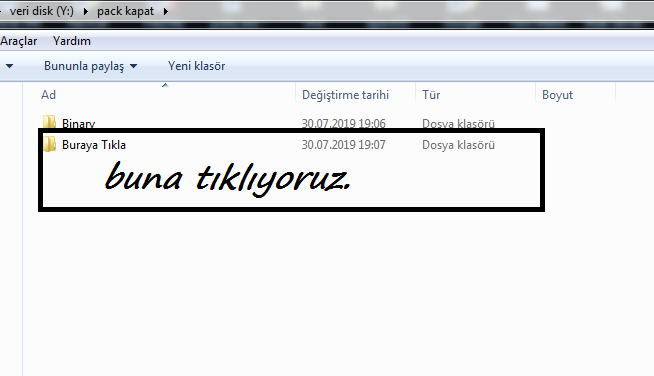Viewport: 654px width, 376px height.
Task: Open the Yardım menu
Action: [72, 41]
